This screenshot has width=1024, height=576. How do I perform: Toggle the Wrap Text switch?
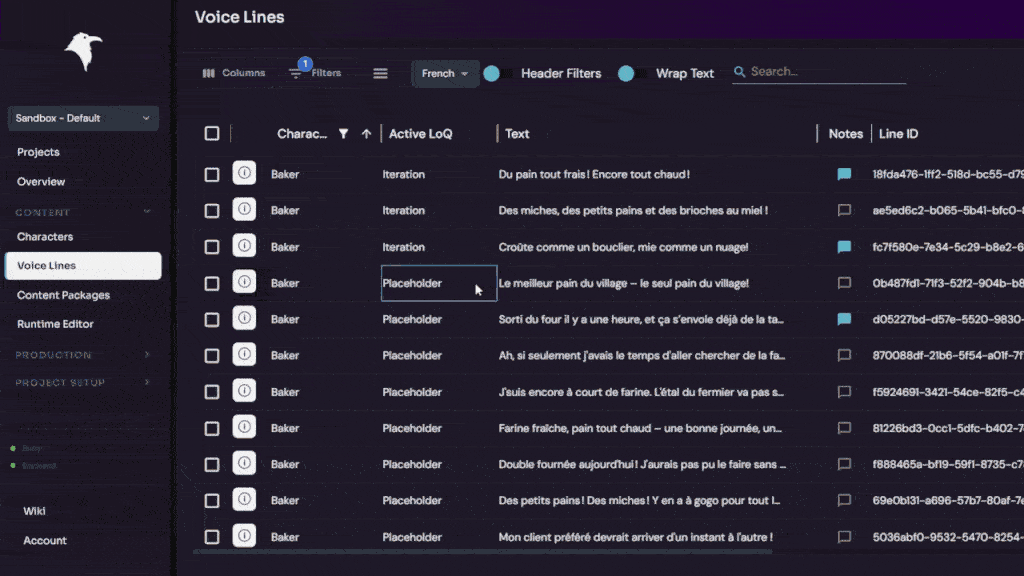(632, 74)
